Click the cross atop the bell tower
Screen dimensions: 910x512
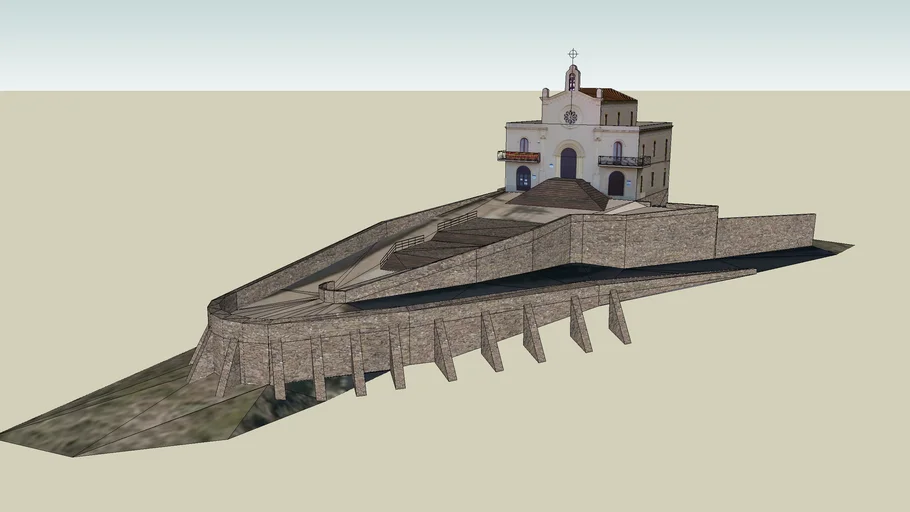click(x=573, y=55)
